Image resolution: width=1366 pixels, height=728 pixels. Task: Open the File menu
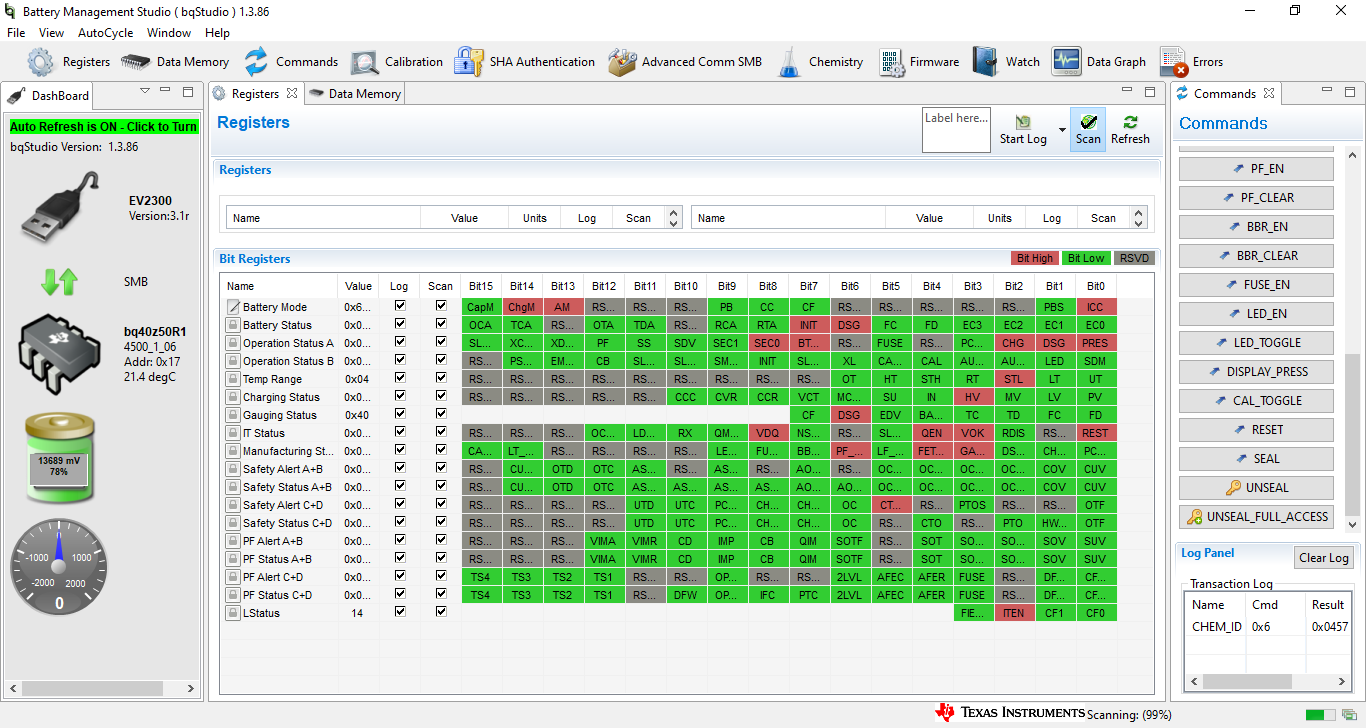click(x=16, y=33)
